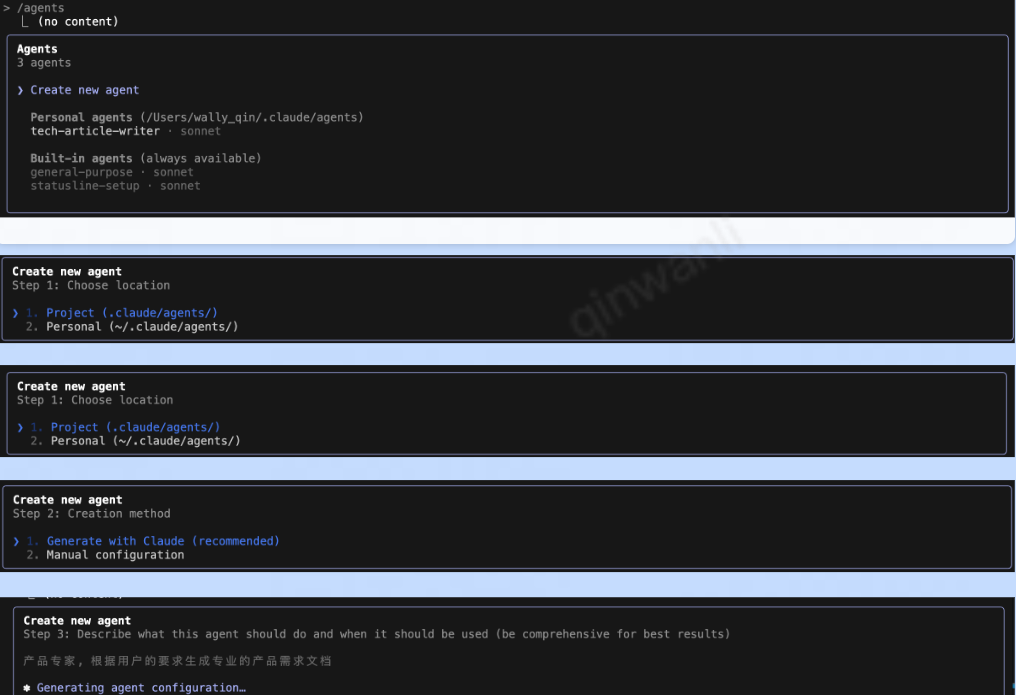
Task: Select Create new agent in the Agents list
Action: coord(84,90)
